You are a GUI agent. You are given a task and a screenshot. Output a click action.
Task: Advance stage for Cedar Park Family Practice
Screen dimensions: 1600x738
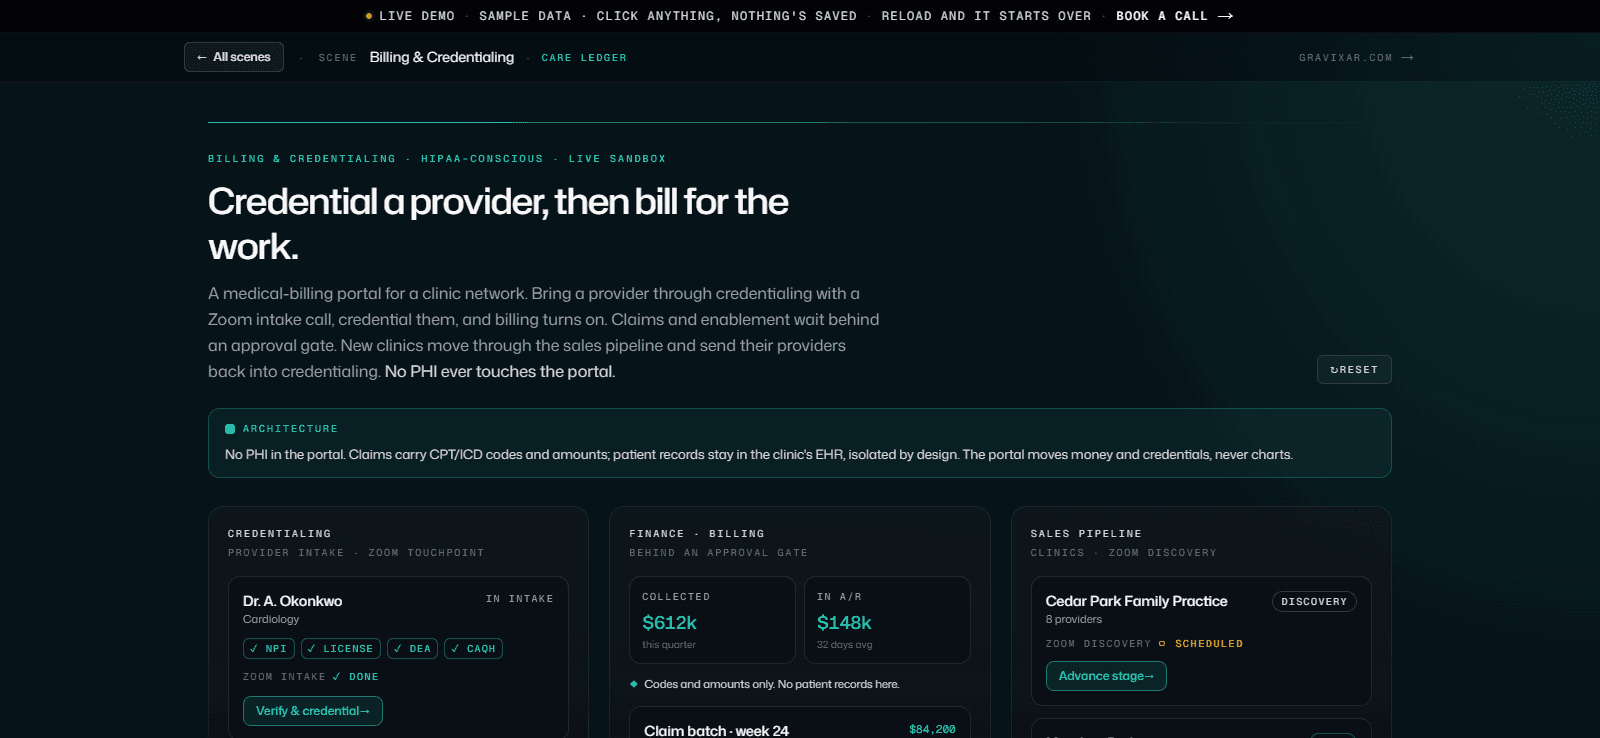pos(1106,676)
